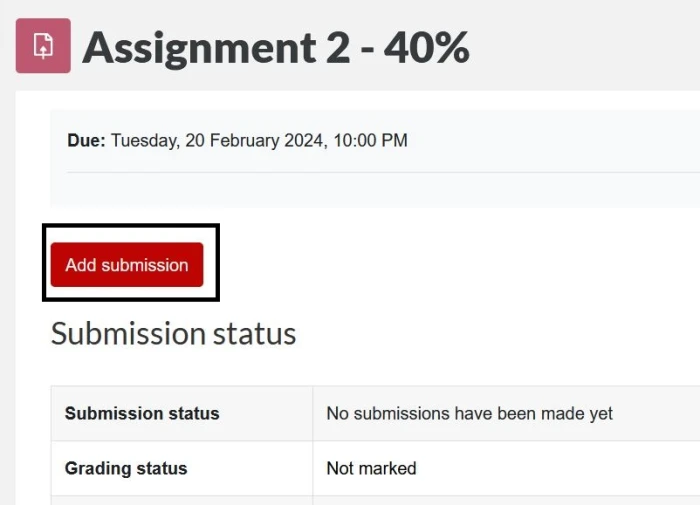Click empty area below the due date divider
Viewport: 700px width, 505px height.
click(383, 190)
